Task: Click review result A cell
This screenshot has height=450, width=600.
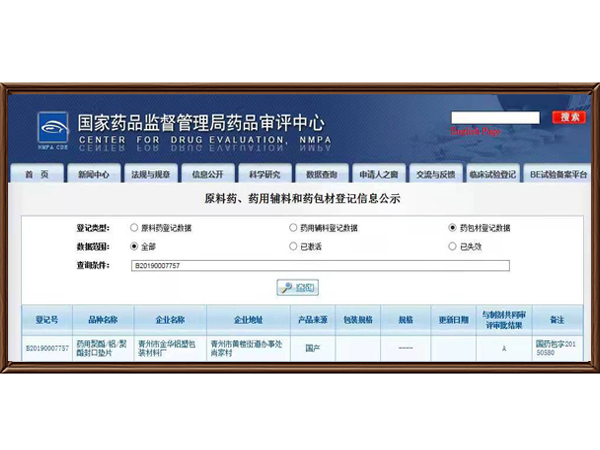Action: point(504,348)
